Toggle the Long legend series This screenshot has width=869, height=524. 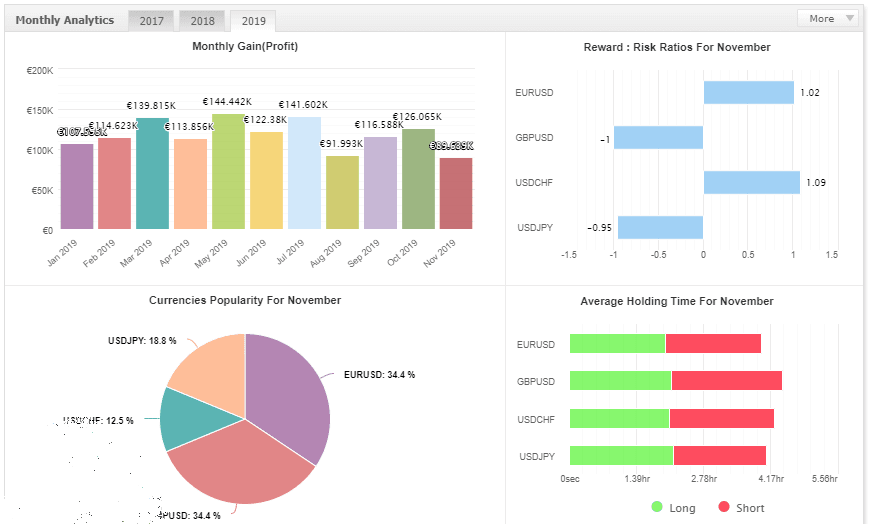(x=672, y=508)
